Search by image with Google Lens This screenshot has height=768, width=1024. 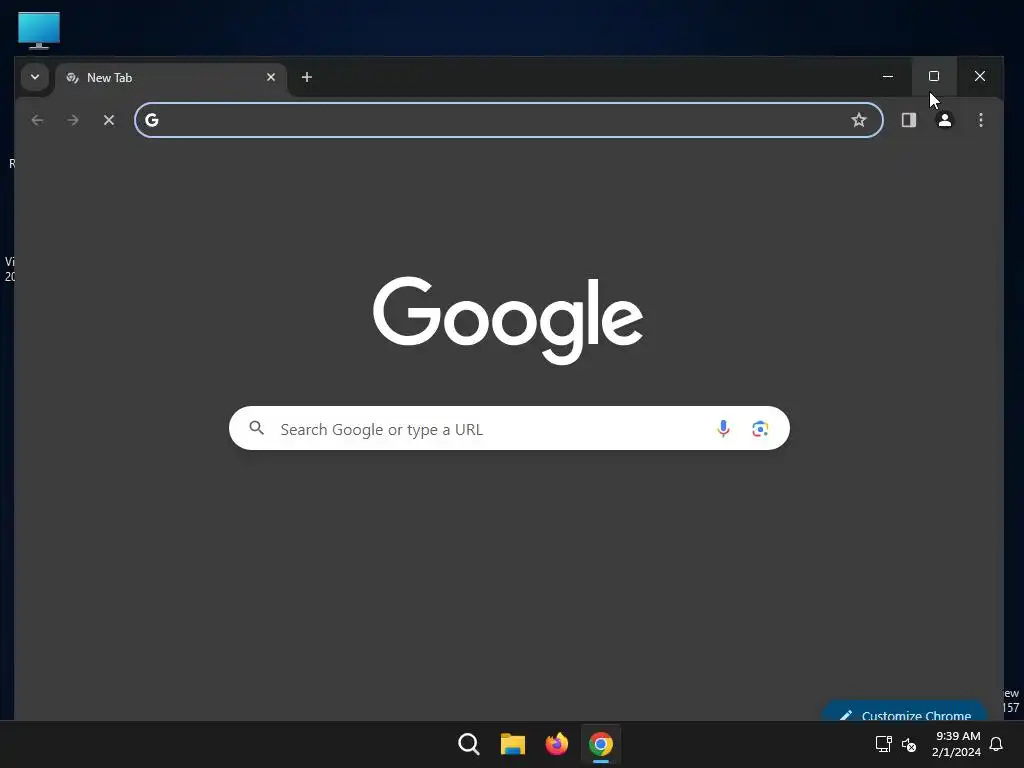(760, 428)
